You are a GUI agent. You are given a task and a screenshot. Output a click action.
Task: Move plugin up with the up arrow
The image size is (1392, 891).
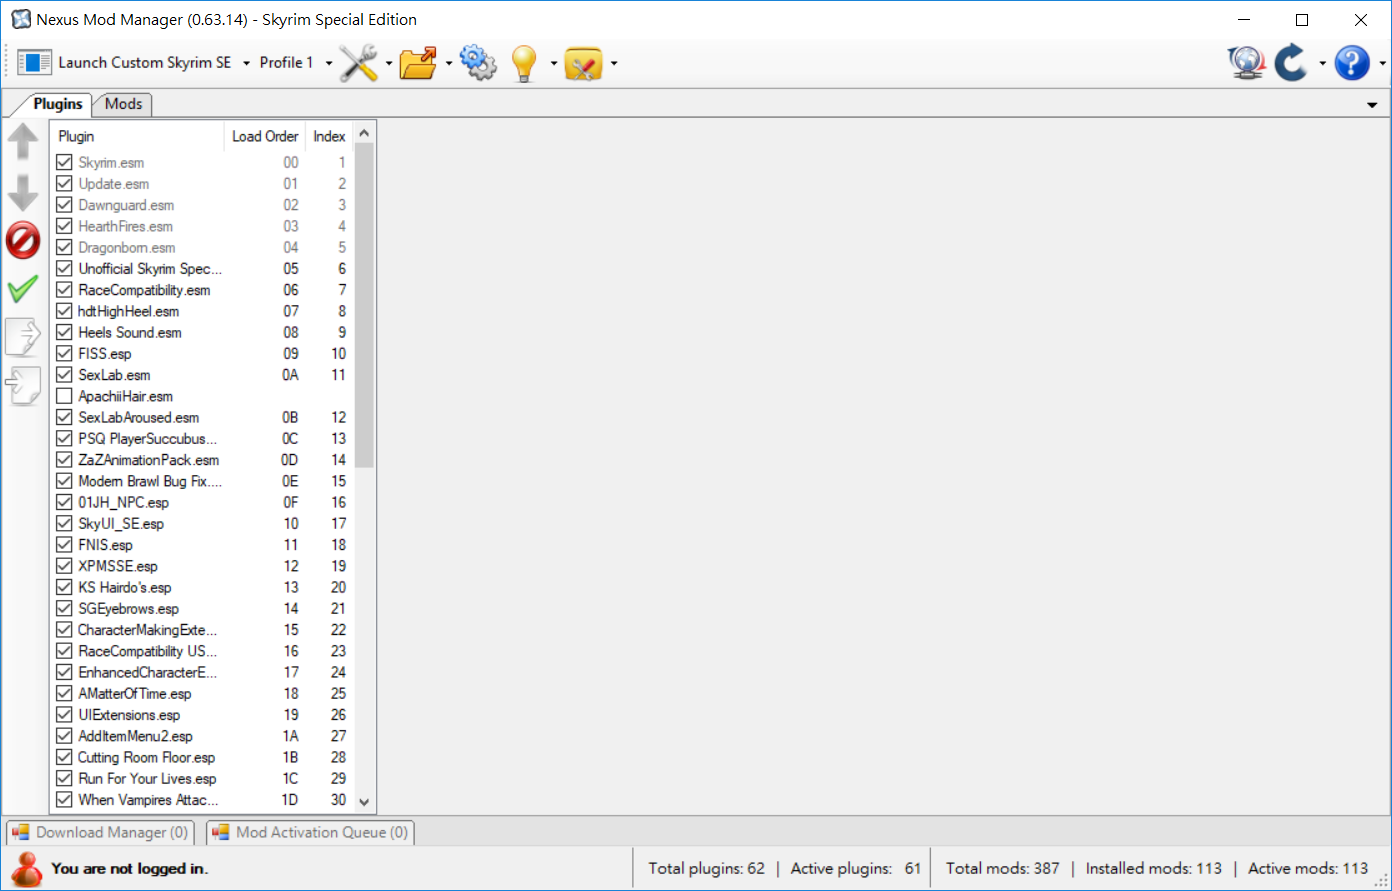click(x=23, y=142)
